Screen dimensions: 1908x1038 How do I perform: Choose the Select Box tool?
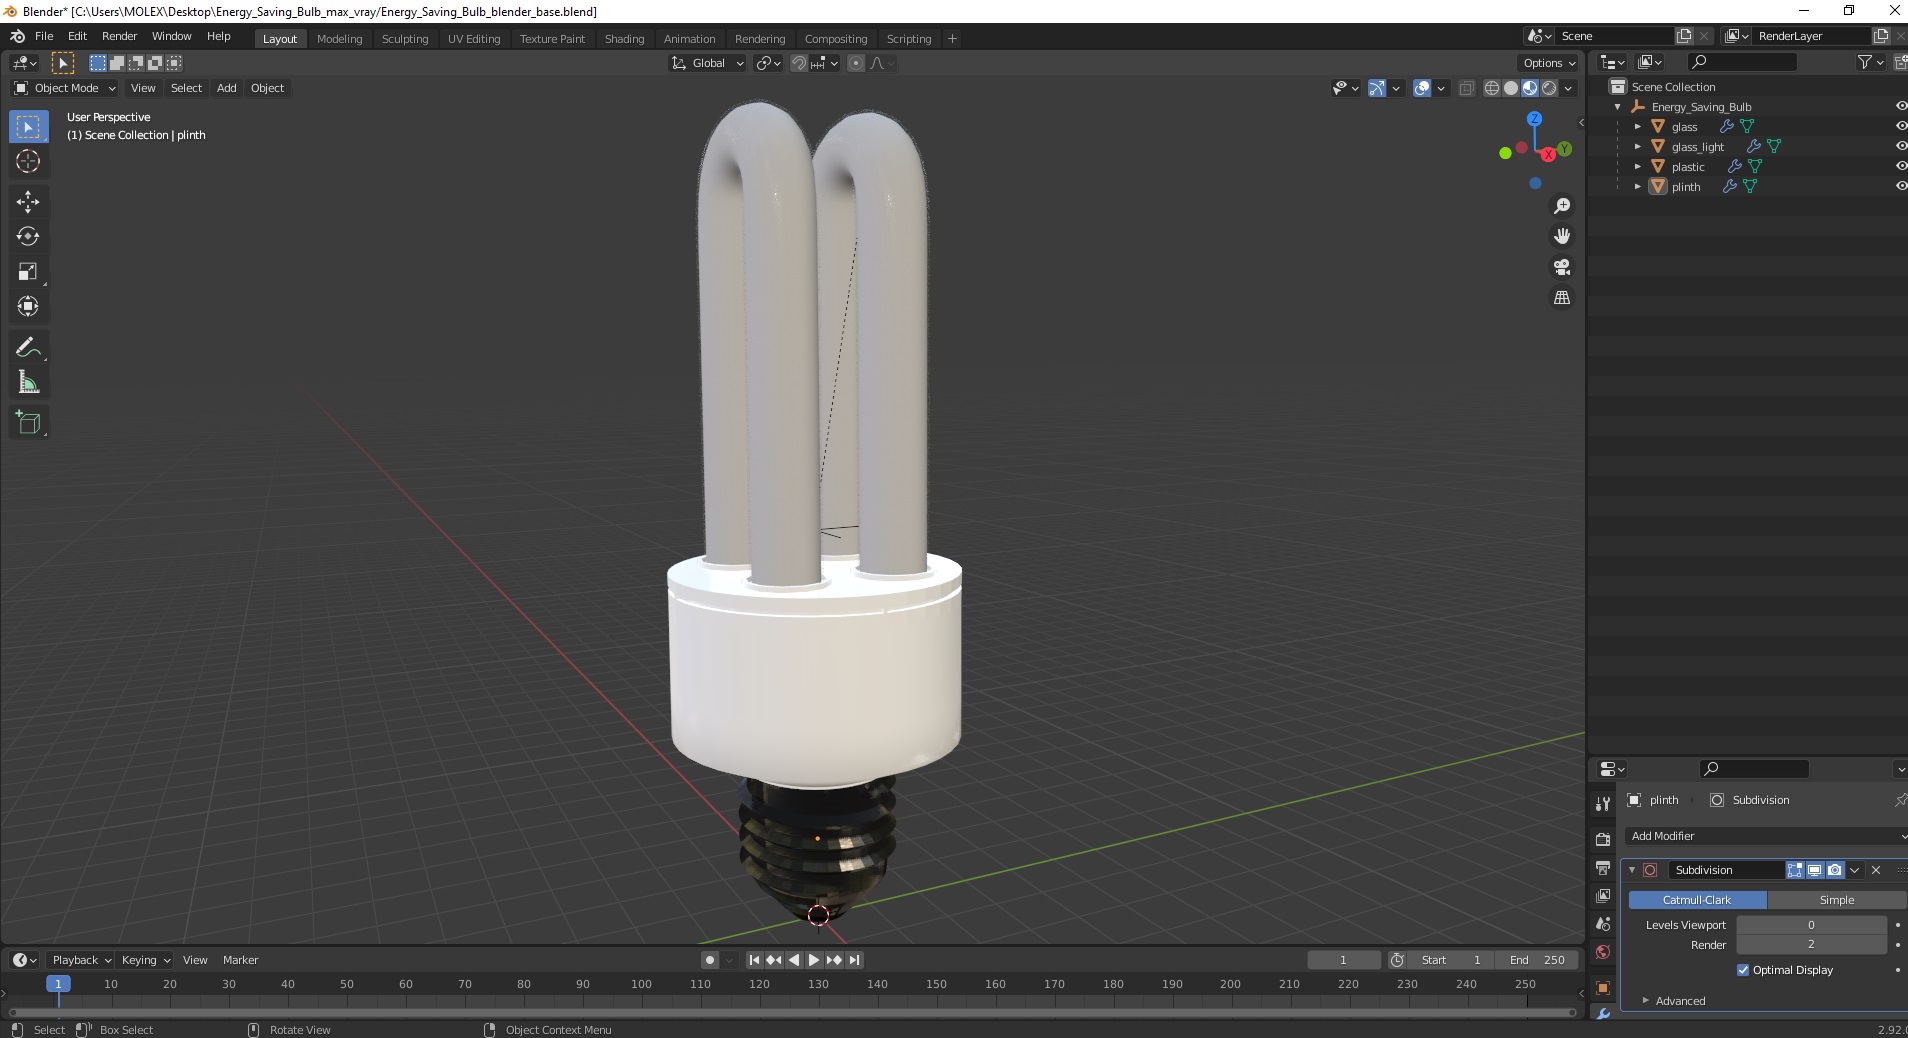click(28, 126)
